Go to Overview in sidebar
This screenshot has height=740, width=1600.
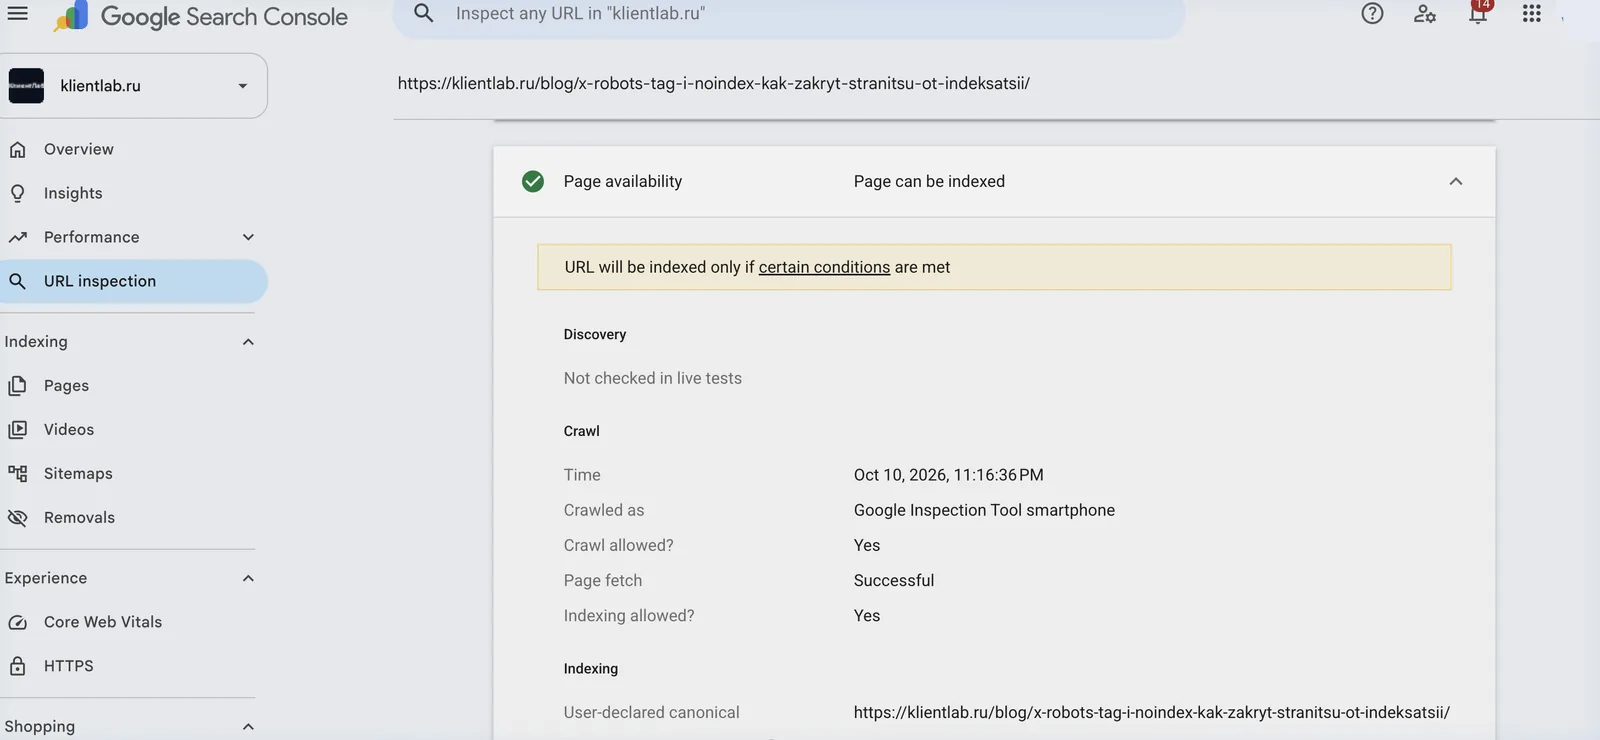tap(79, 149)
